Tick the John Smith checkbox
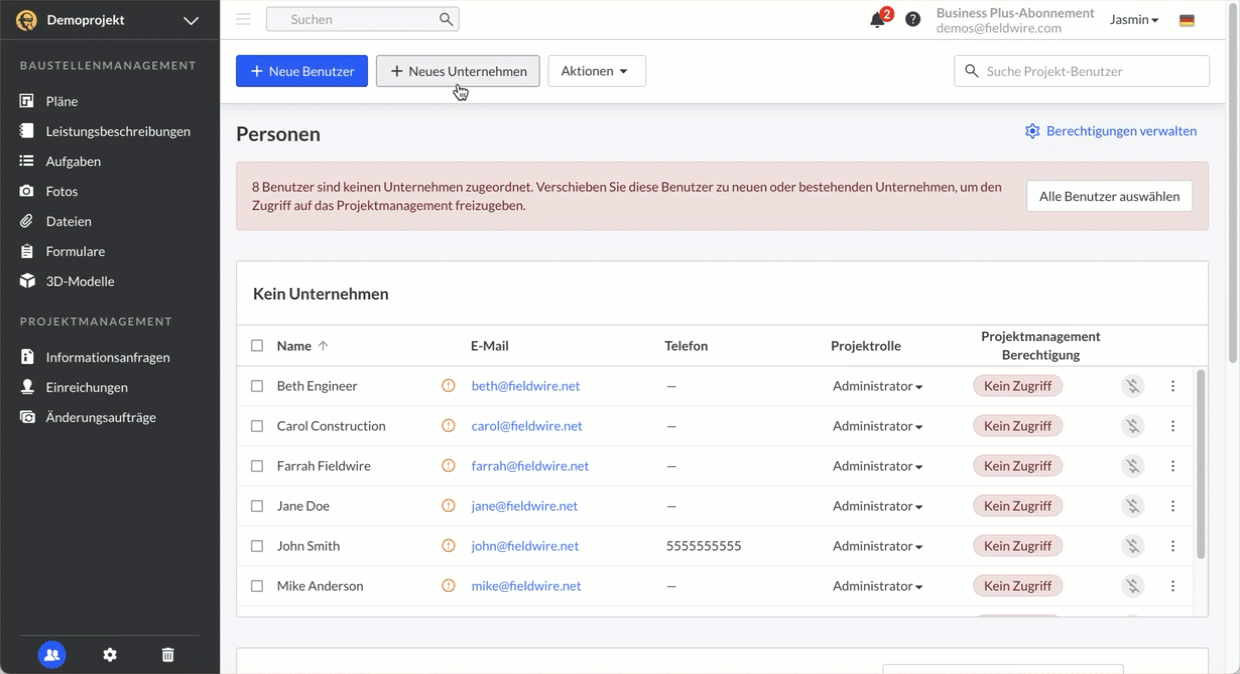Viewport: 1240px width, 674px height. (x=257, y=546)
